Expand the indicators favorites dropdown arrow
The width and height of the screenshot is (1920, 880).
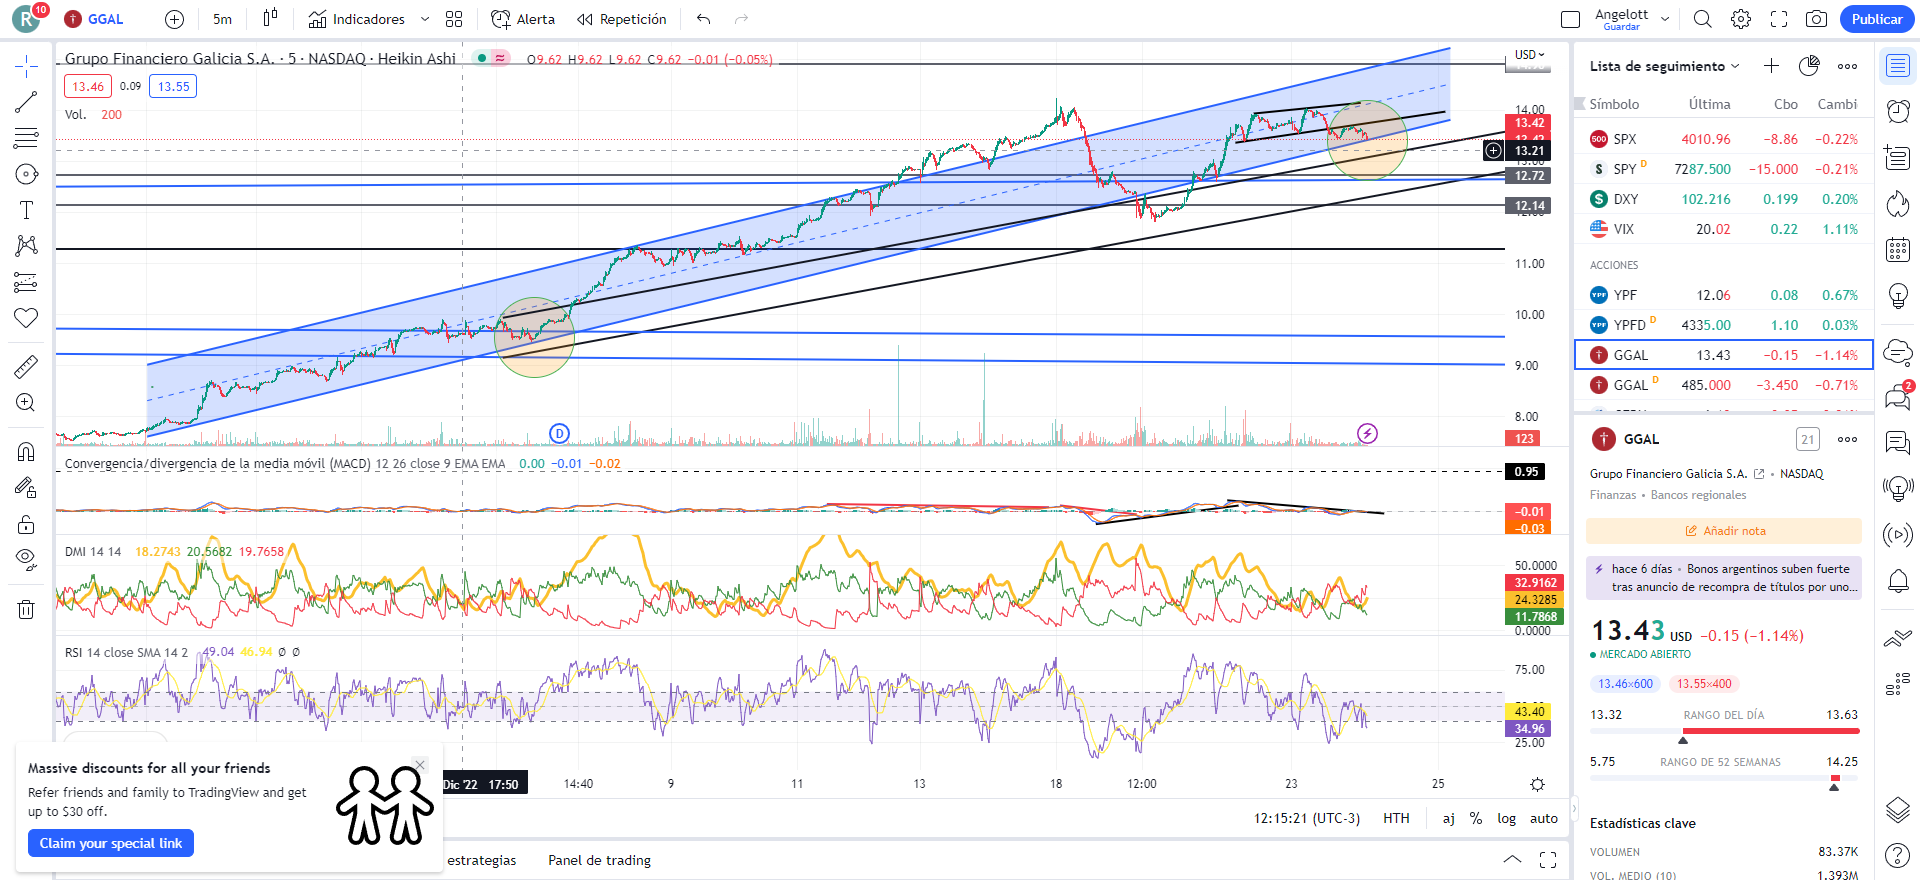coord(425,19)
